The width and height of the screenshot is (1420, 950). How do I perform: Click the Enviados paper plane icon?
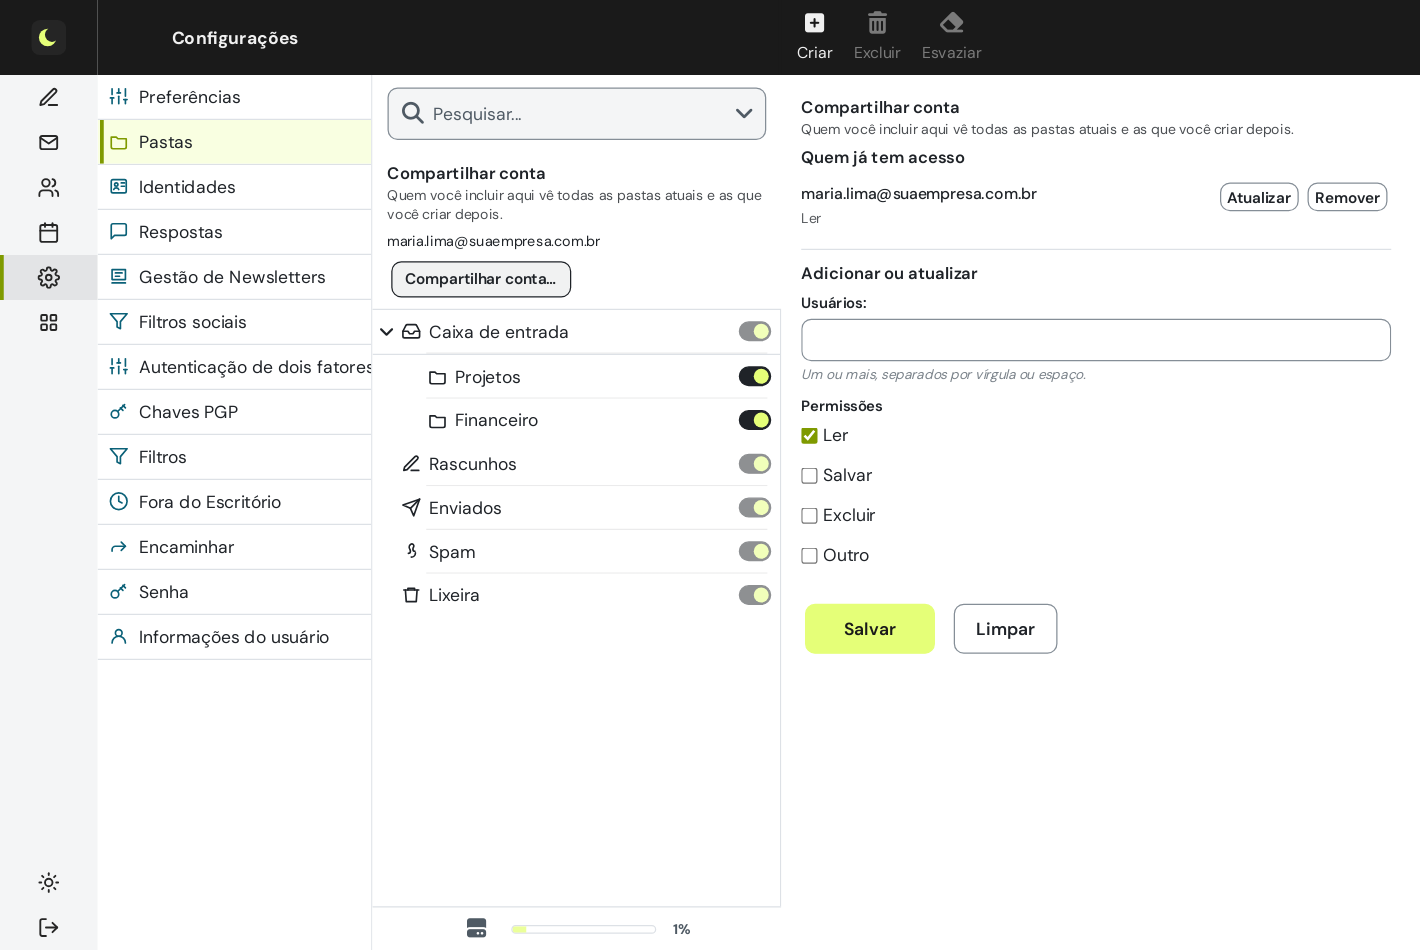(x=410, y=508)
